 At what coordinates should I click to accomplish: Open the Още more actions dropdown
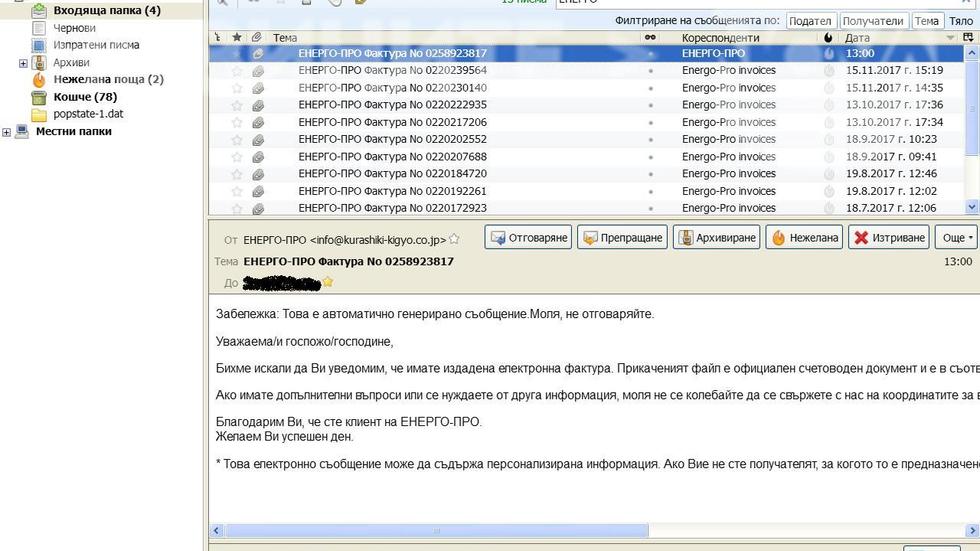point(957,237)
